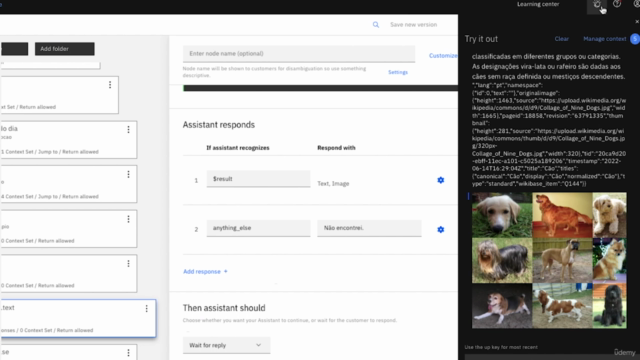The image size is (640, 360).
Task: Click the search magnifier icon
Action: [376, 25]
